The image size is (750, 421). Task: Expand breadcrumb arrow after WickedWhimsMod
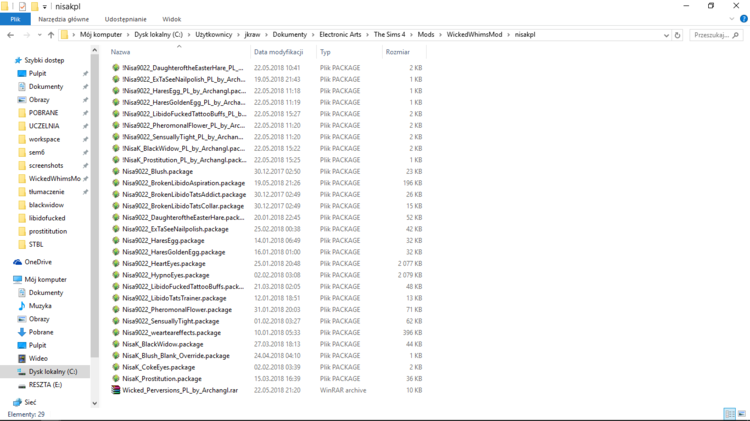pos(508,34)
